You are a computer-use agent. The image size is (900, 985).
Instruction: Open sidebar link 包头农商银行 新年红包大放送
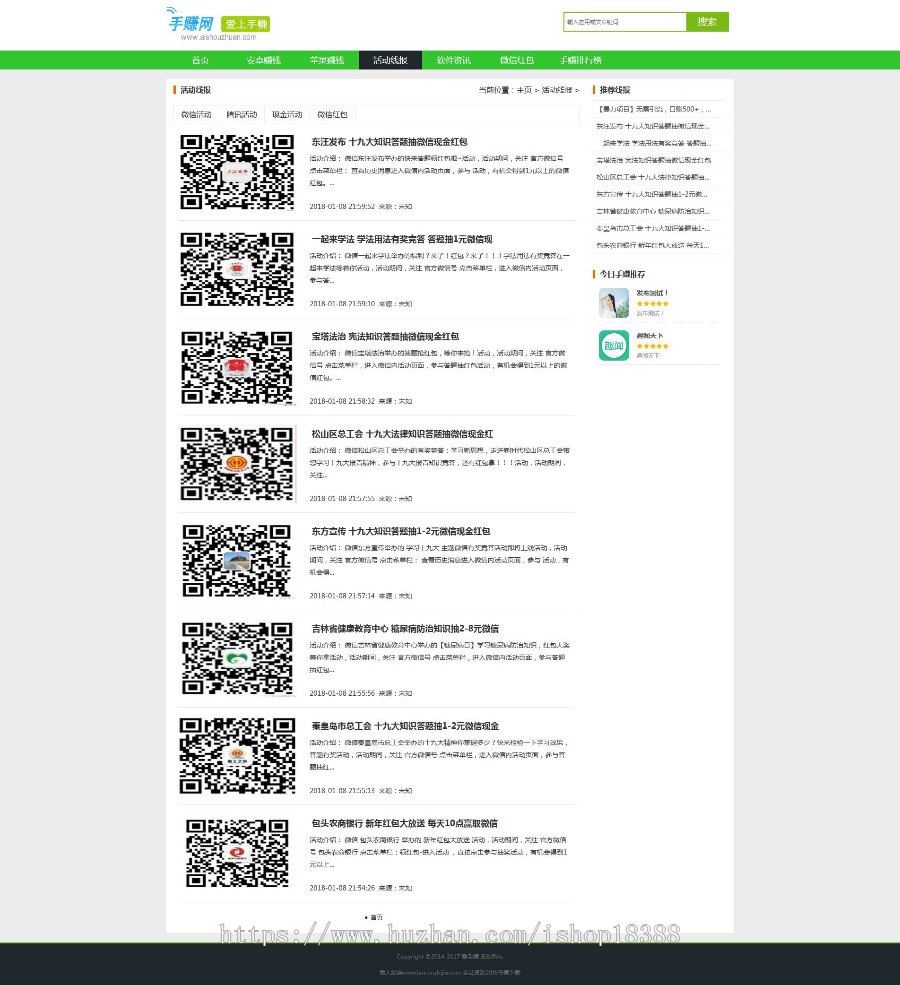(x=654, y=245)
